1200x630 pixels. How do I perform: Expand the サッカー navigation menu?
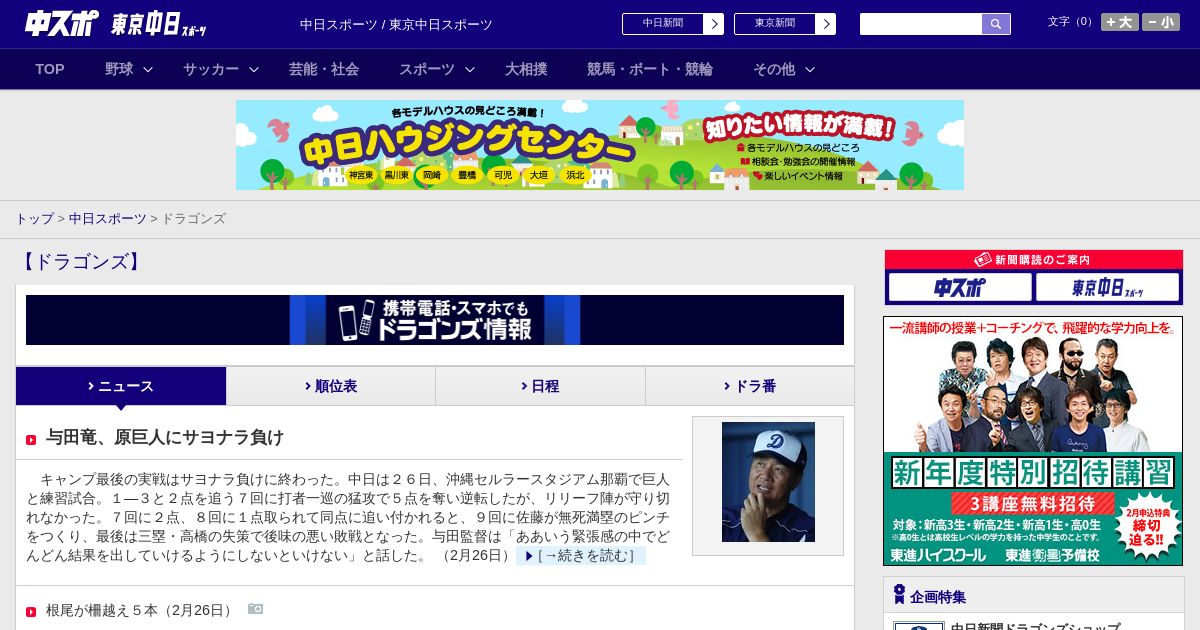pyautogui.click(x=221, y=69)
